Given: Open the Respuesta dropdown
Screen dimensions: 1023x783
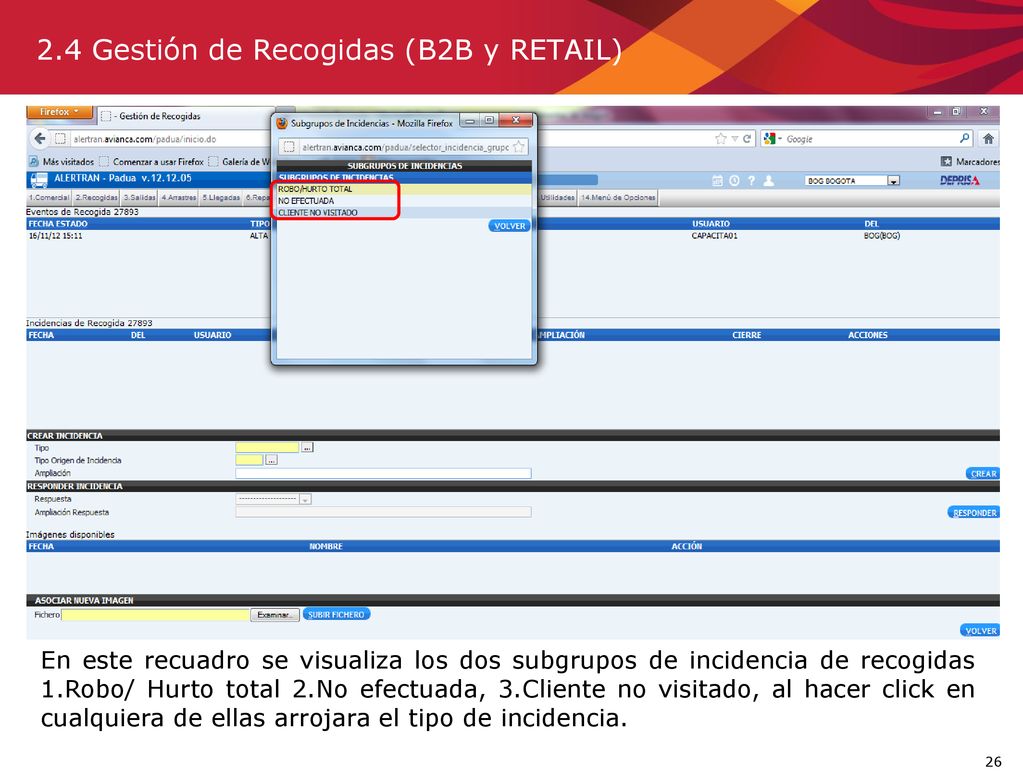Looking at the screenshot, I should tap(273, 499).
